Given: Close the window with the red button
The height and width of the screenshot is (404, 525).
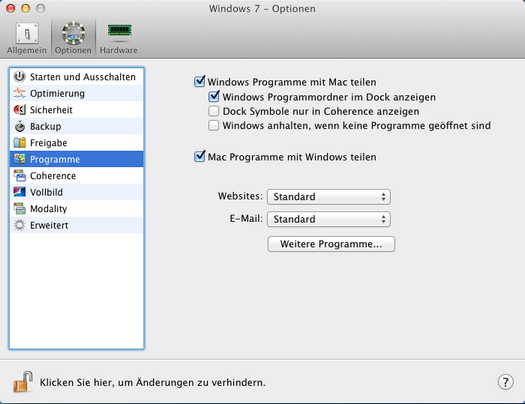Looking at the screenshot, I should [11, 8].
